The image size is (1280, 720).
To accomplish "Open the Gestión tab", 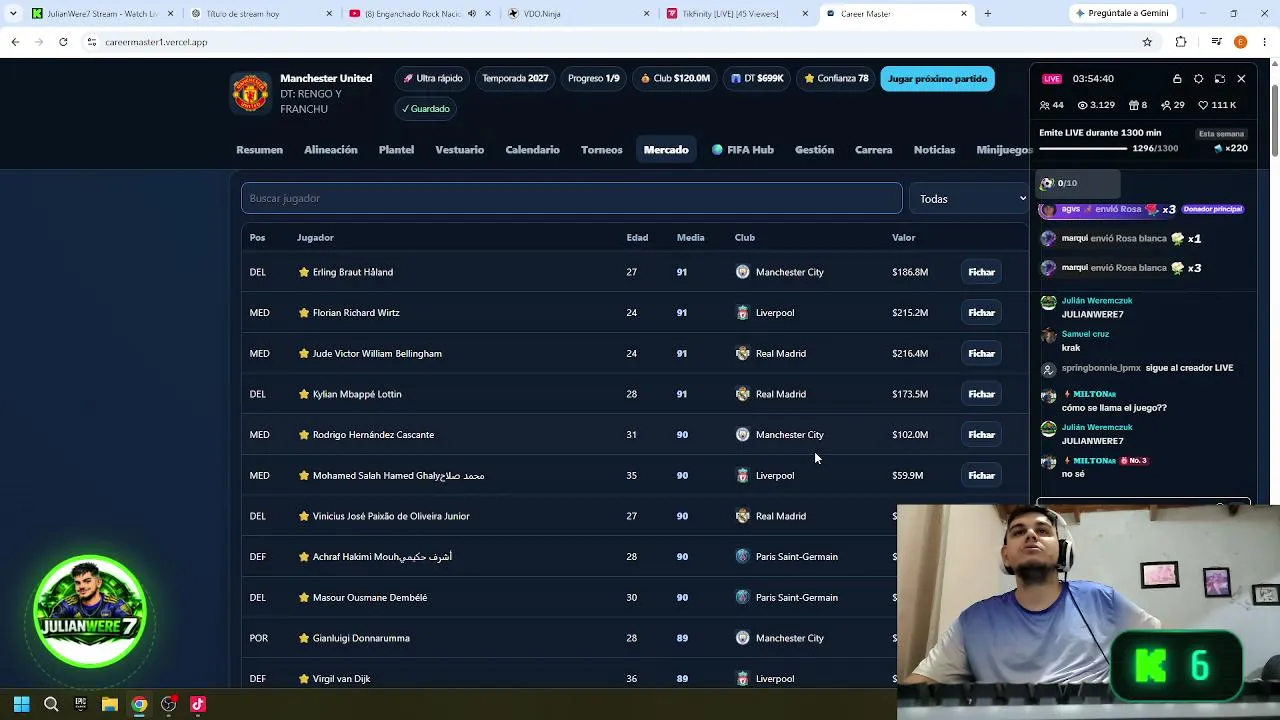I will pos(814,150).
